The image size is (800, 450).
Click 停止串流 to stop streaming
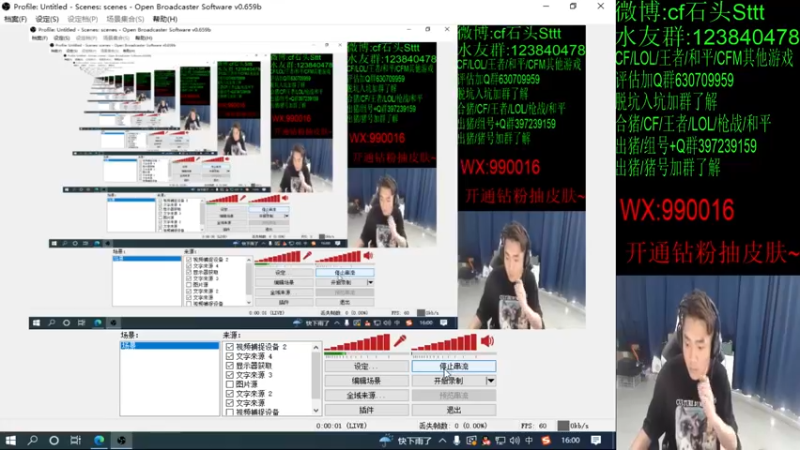454,366
